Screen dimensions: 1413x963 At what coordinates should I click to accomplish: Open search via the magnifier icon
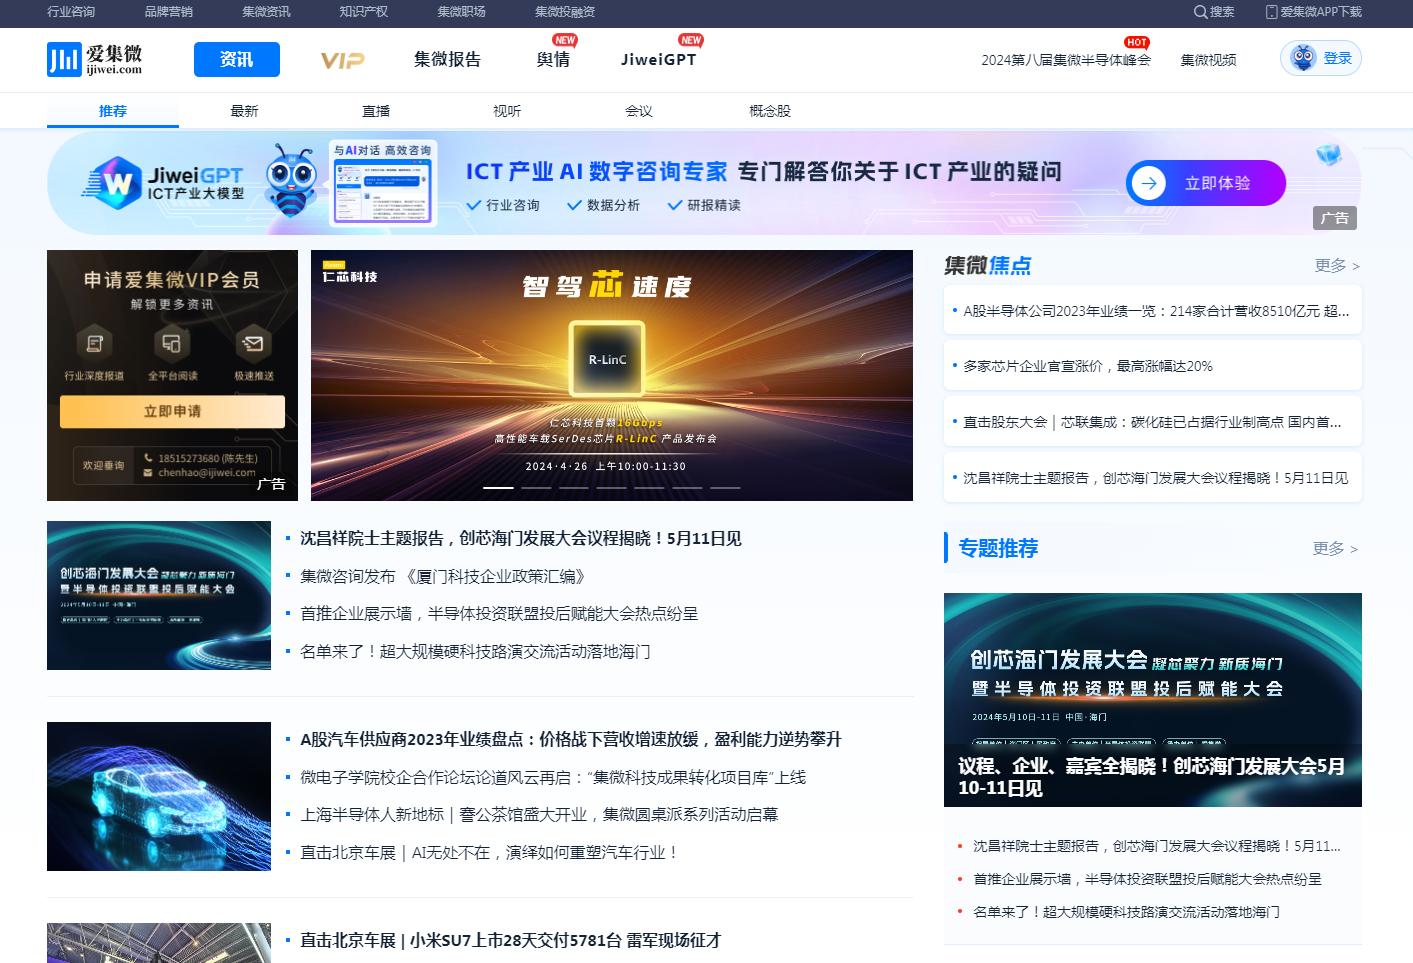[1200, 12]
